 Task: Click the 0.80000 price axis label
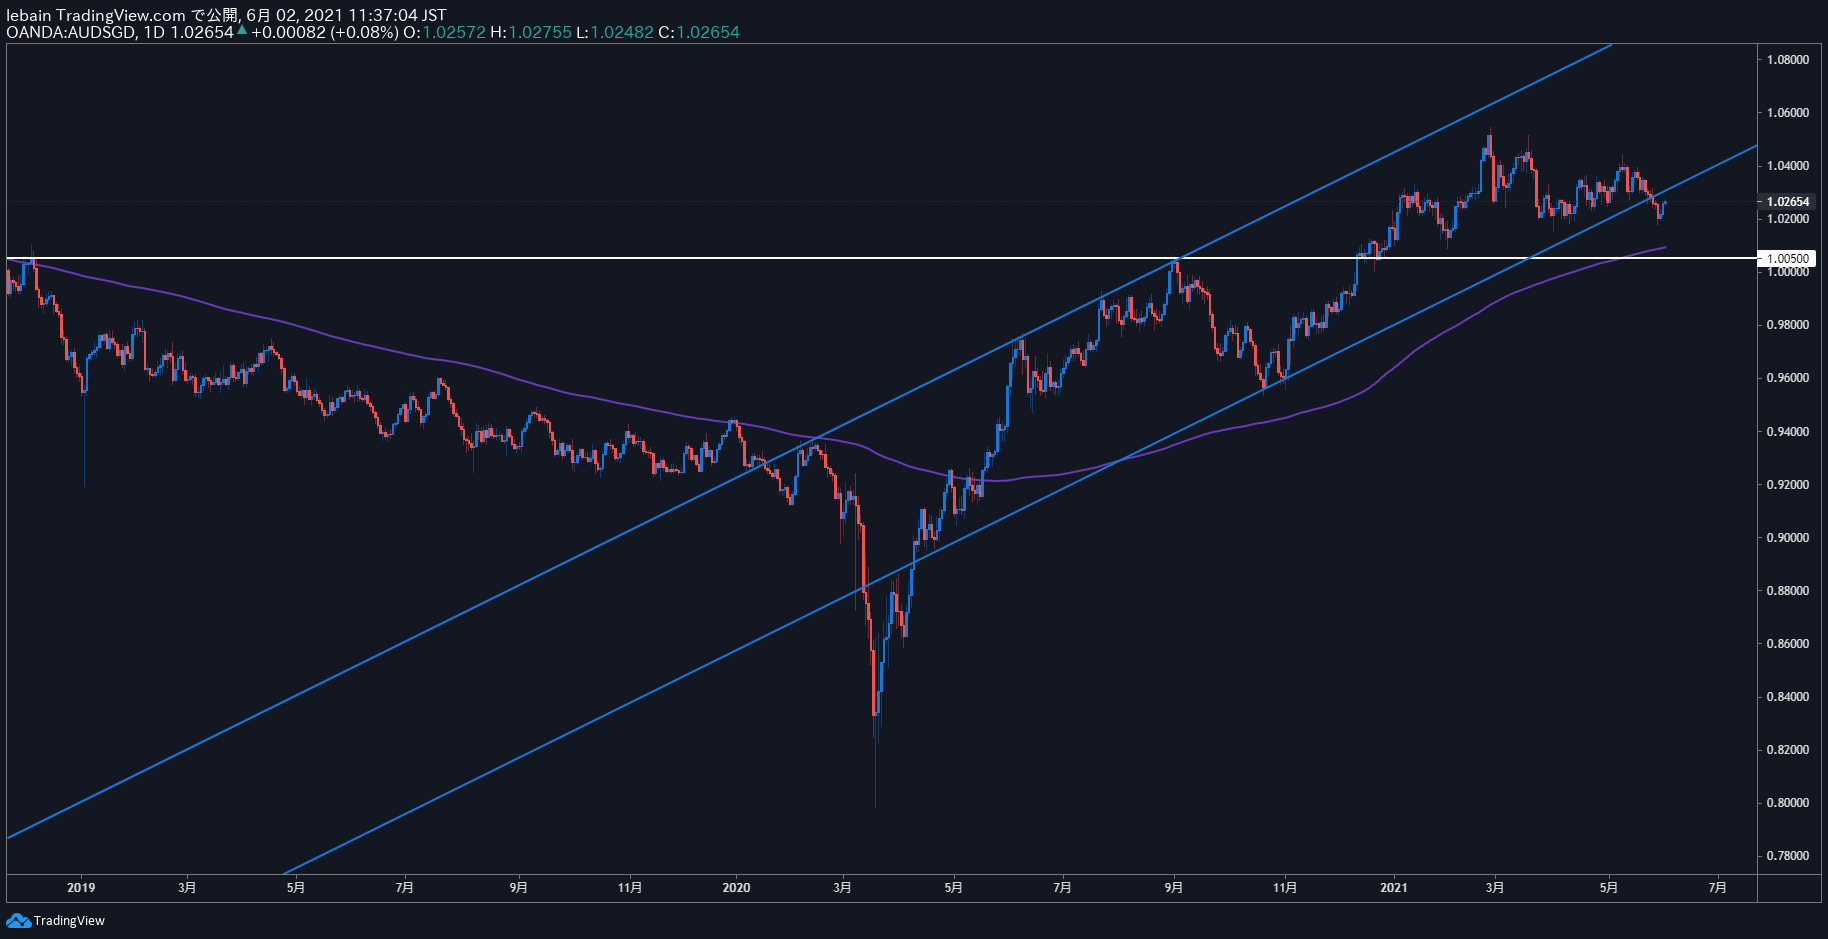(1787, 803)
